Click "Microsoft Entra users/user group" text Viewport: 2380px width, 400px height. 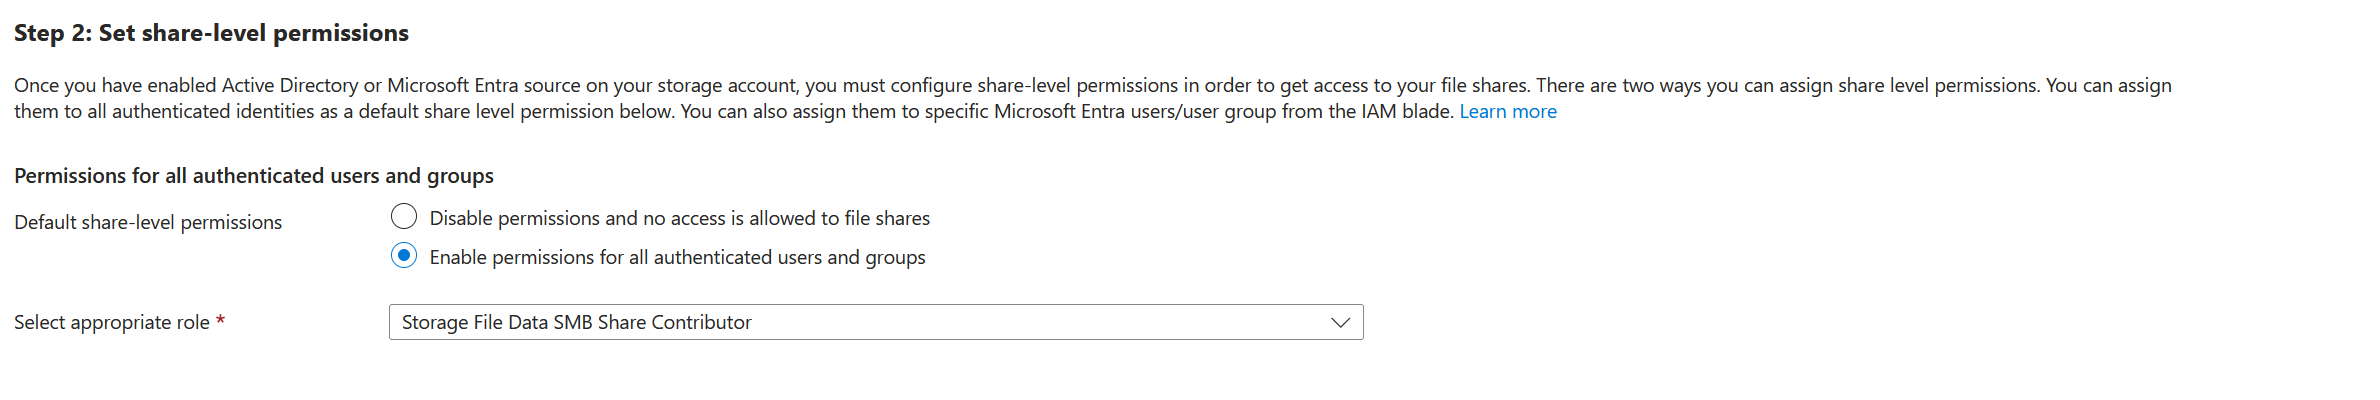point(1135,112)
